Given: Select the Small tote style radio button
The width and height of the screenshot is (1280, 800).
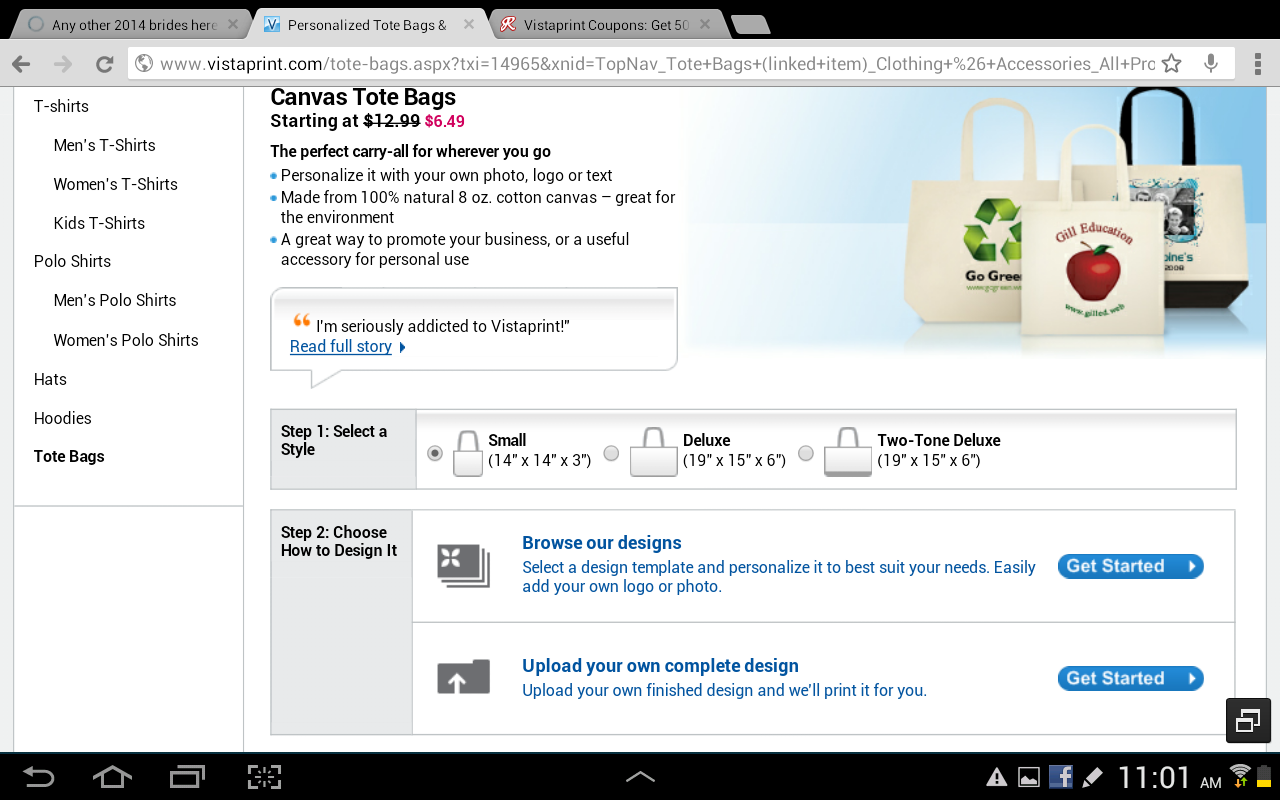Looking at the screenshot, I should [435, 453].
